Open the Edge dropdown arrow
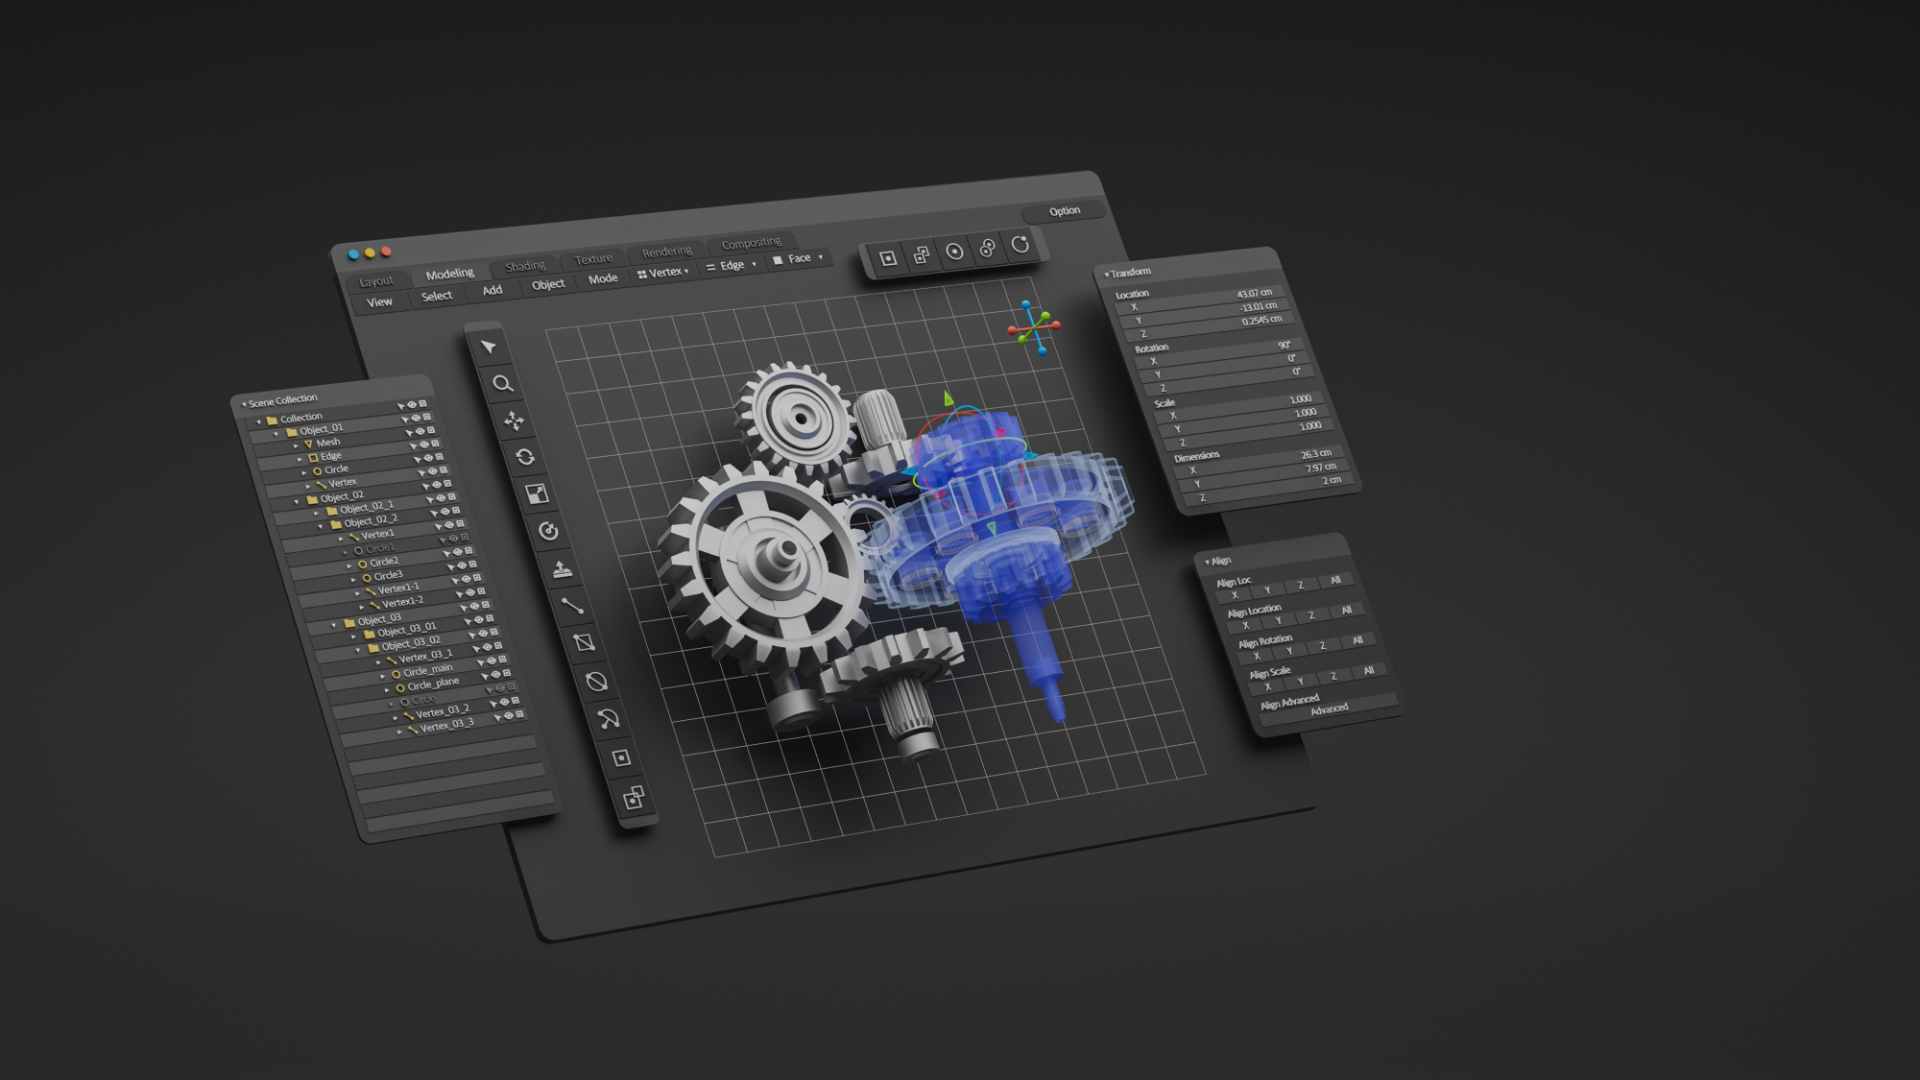1920x1080 pixels. tap(754, 264)
